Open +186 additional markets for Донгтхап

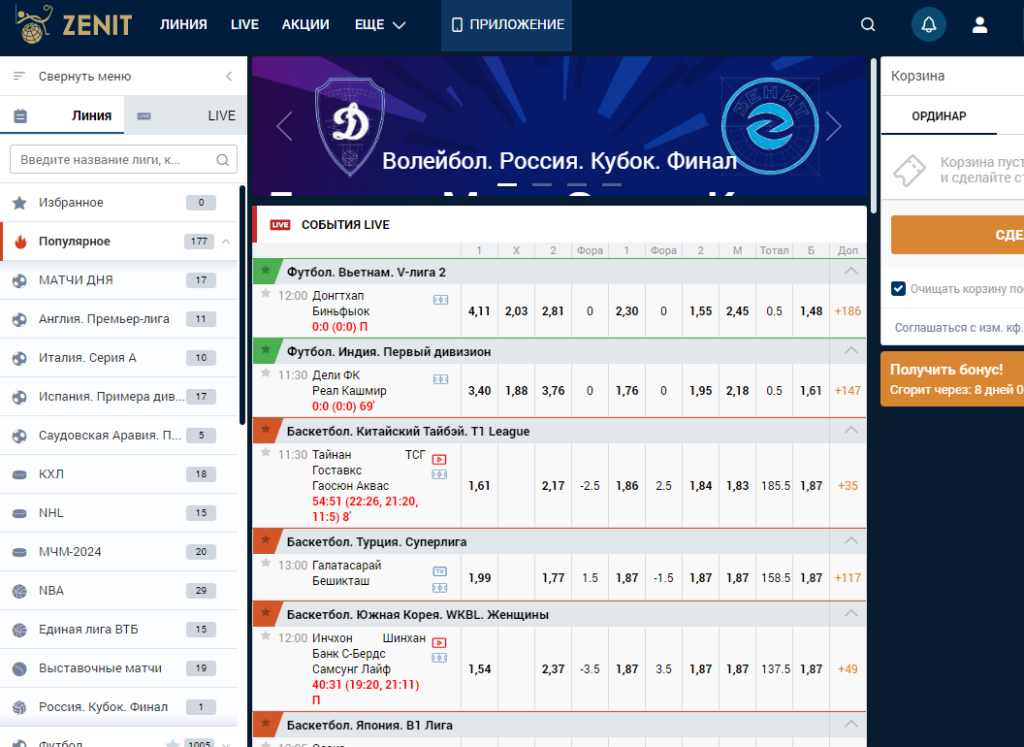tap(848, 311)
